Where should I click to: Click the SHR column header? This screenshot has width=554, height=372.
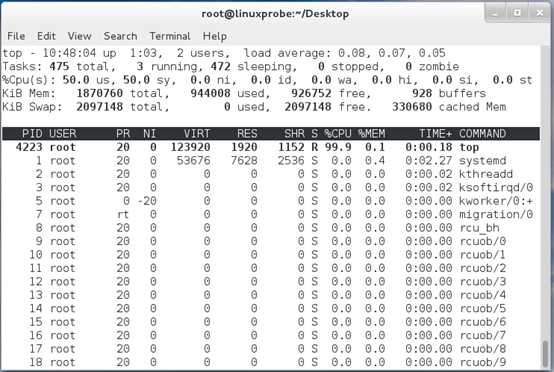click(x=294, y=134)
